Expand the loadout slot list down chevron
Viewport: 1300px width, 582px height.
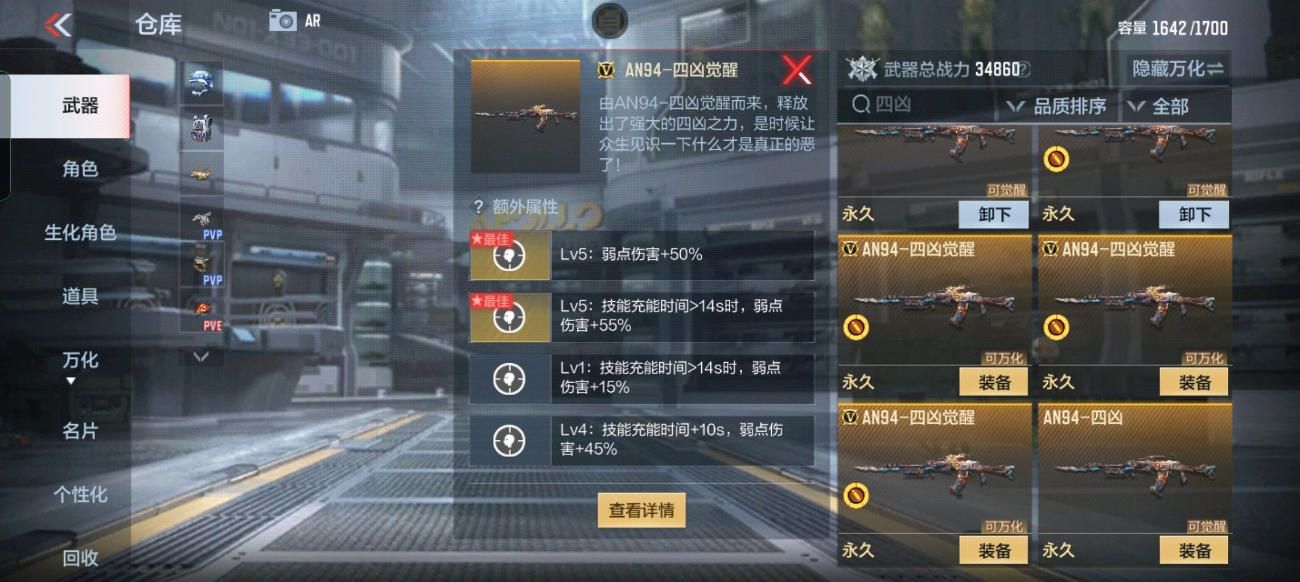[201, 356]
